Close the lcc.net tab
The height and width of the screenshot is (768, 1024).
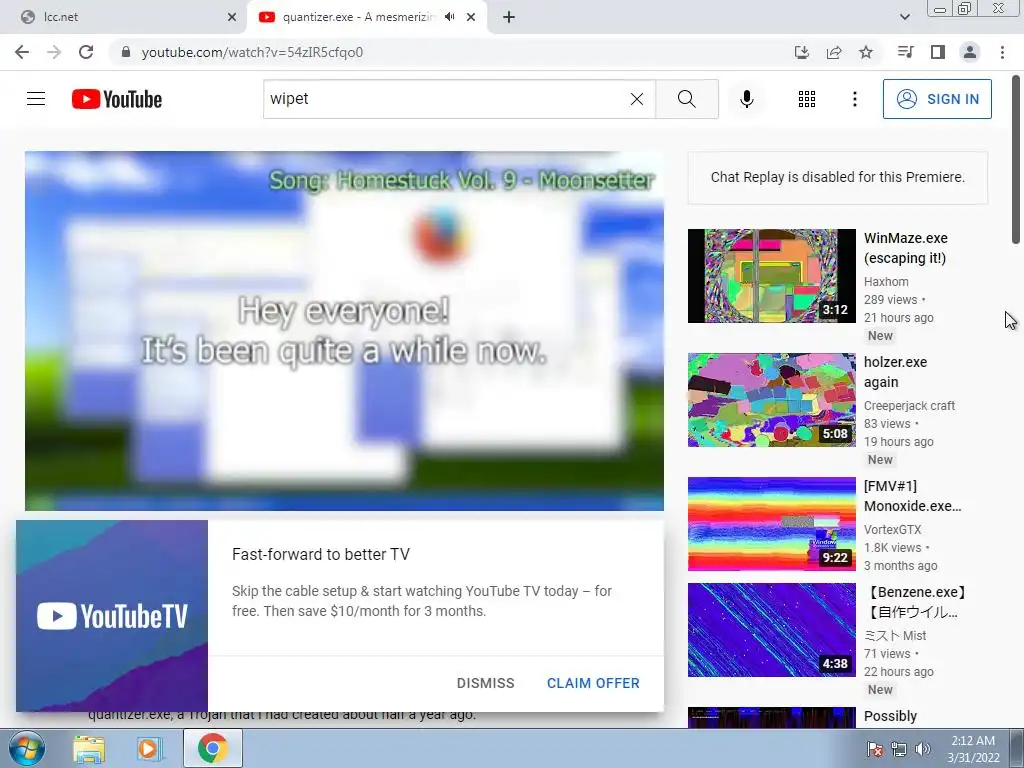pos(232,17)
